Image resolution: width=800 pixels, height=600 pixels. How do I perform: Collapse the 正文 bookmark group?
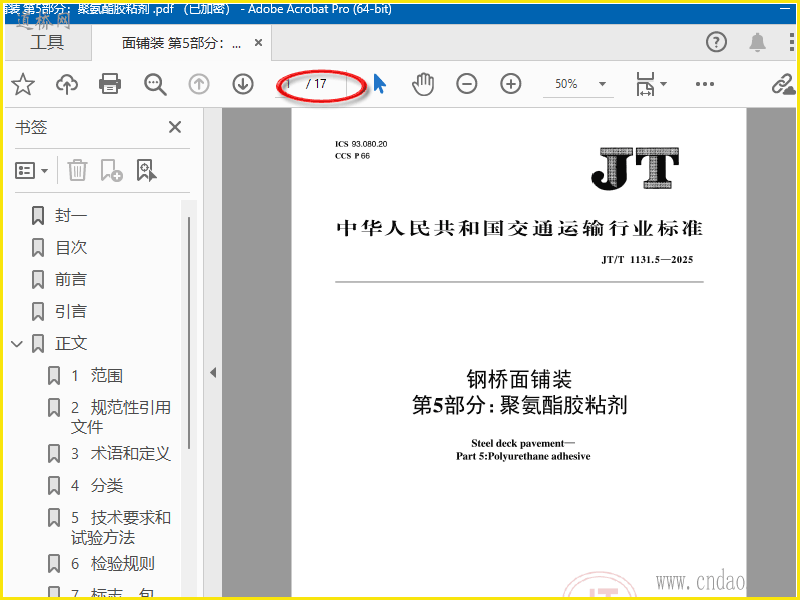coord(17,344)
